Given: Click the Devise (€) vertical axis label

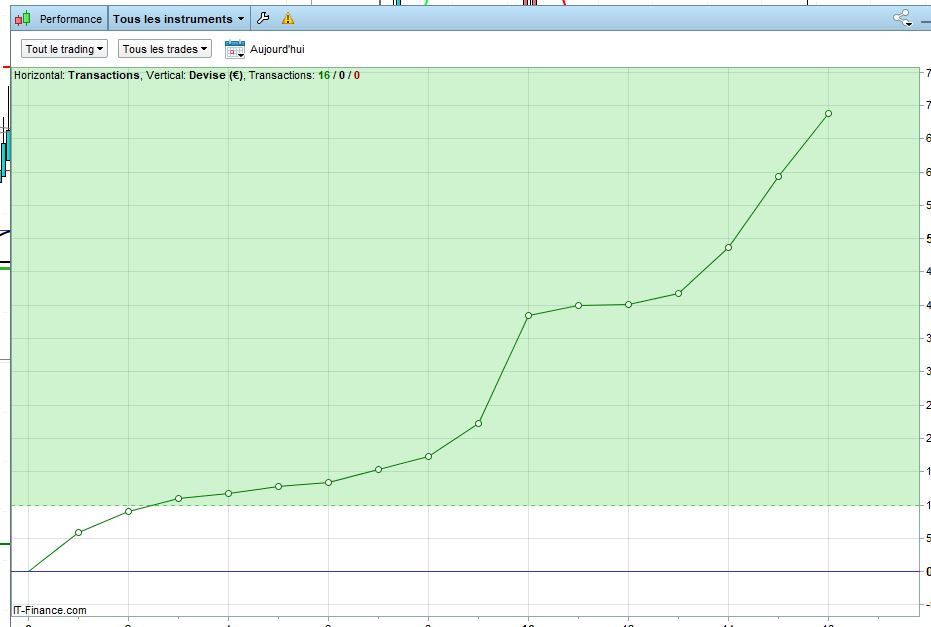Looking at the screenshot, I should pos(216,75).
